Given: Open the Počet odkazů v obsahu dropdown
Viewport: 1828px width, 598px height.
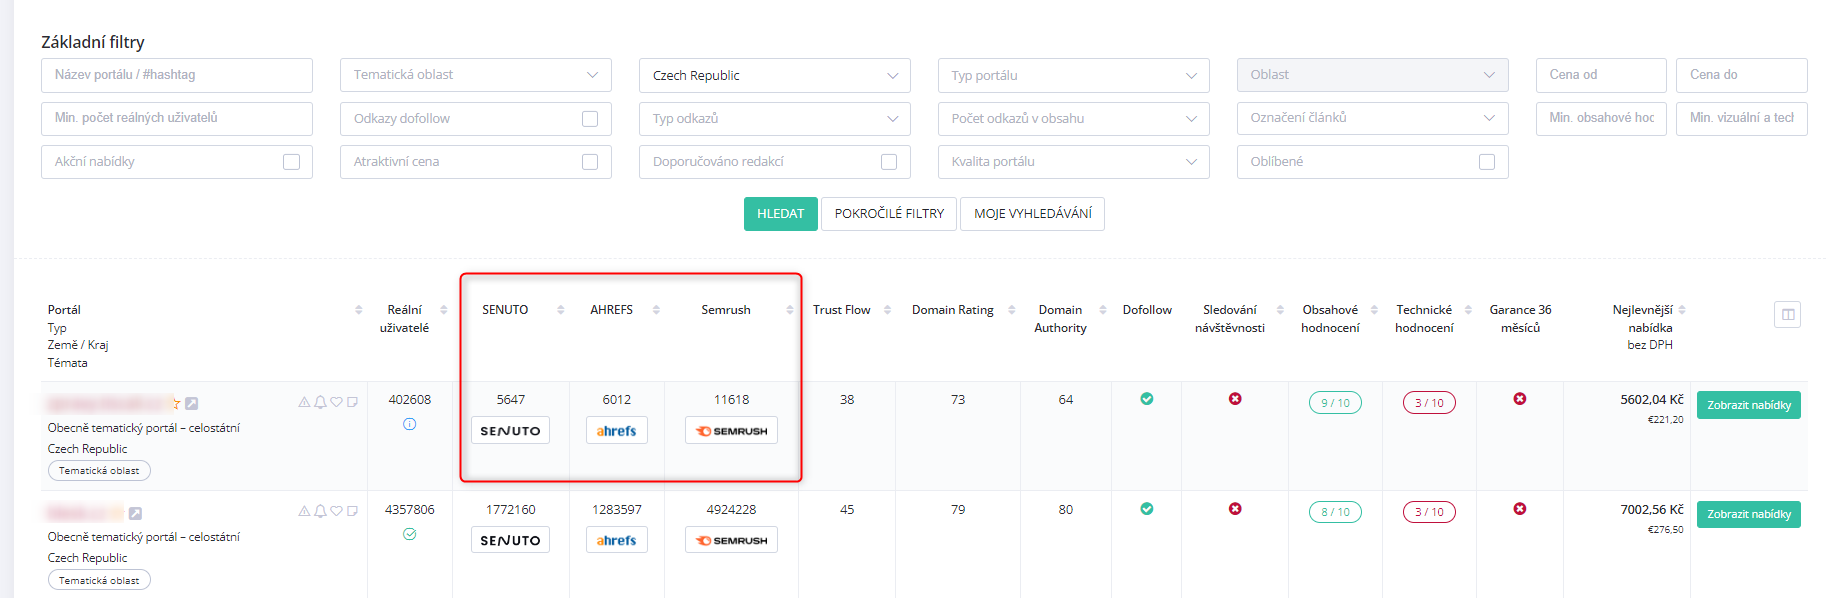Looking at the screenshot, I should point(1074,119).
